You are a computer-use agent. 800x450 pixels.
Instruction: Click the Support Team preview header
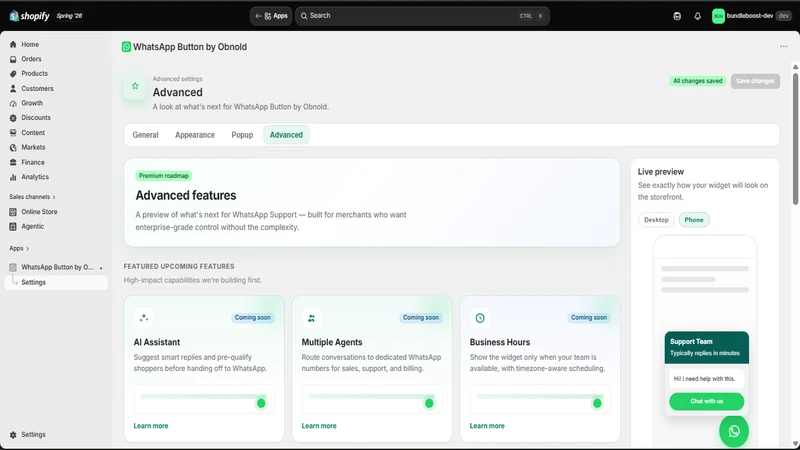707,347
